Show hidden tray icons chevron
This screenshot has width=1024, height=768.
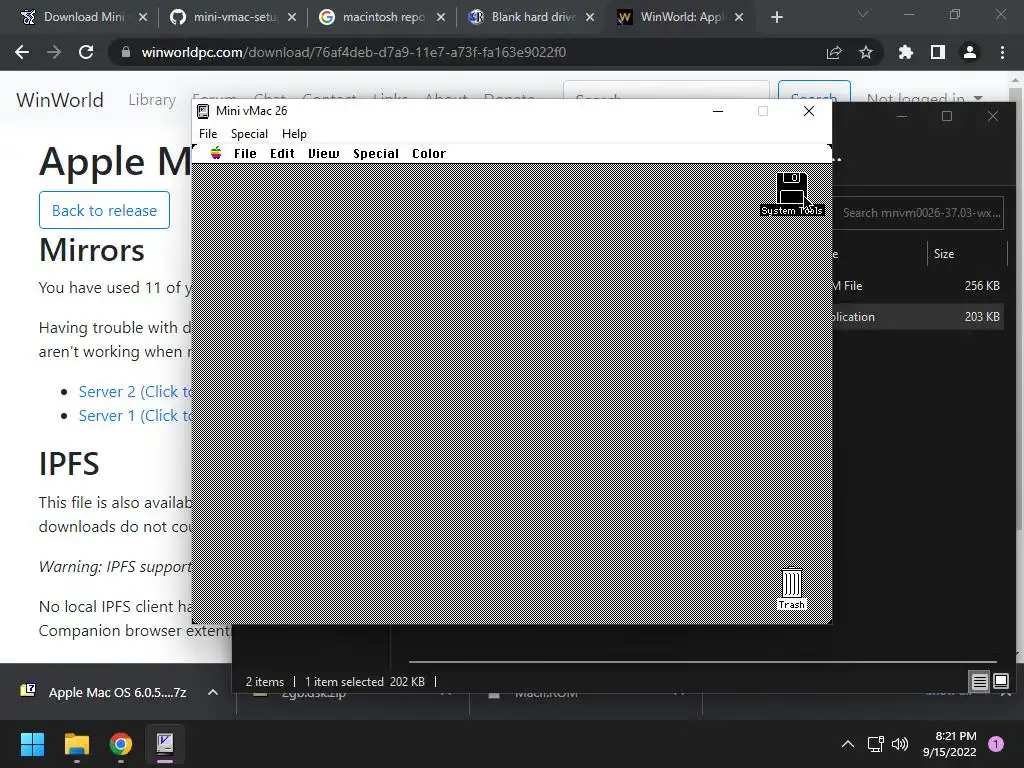click(x=848, y=744)
